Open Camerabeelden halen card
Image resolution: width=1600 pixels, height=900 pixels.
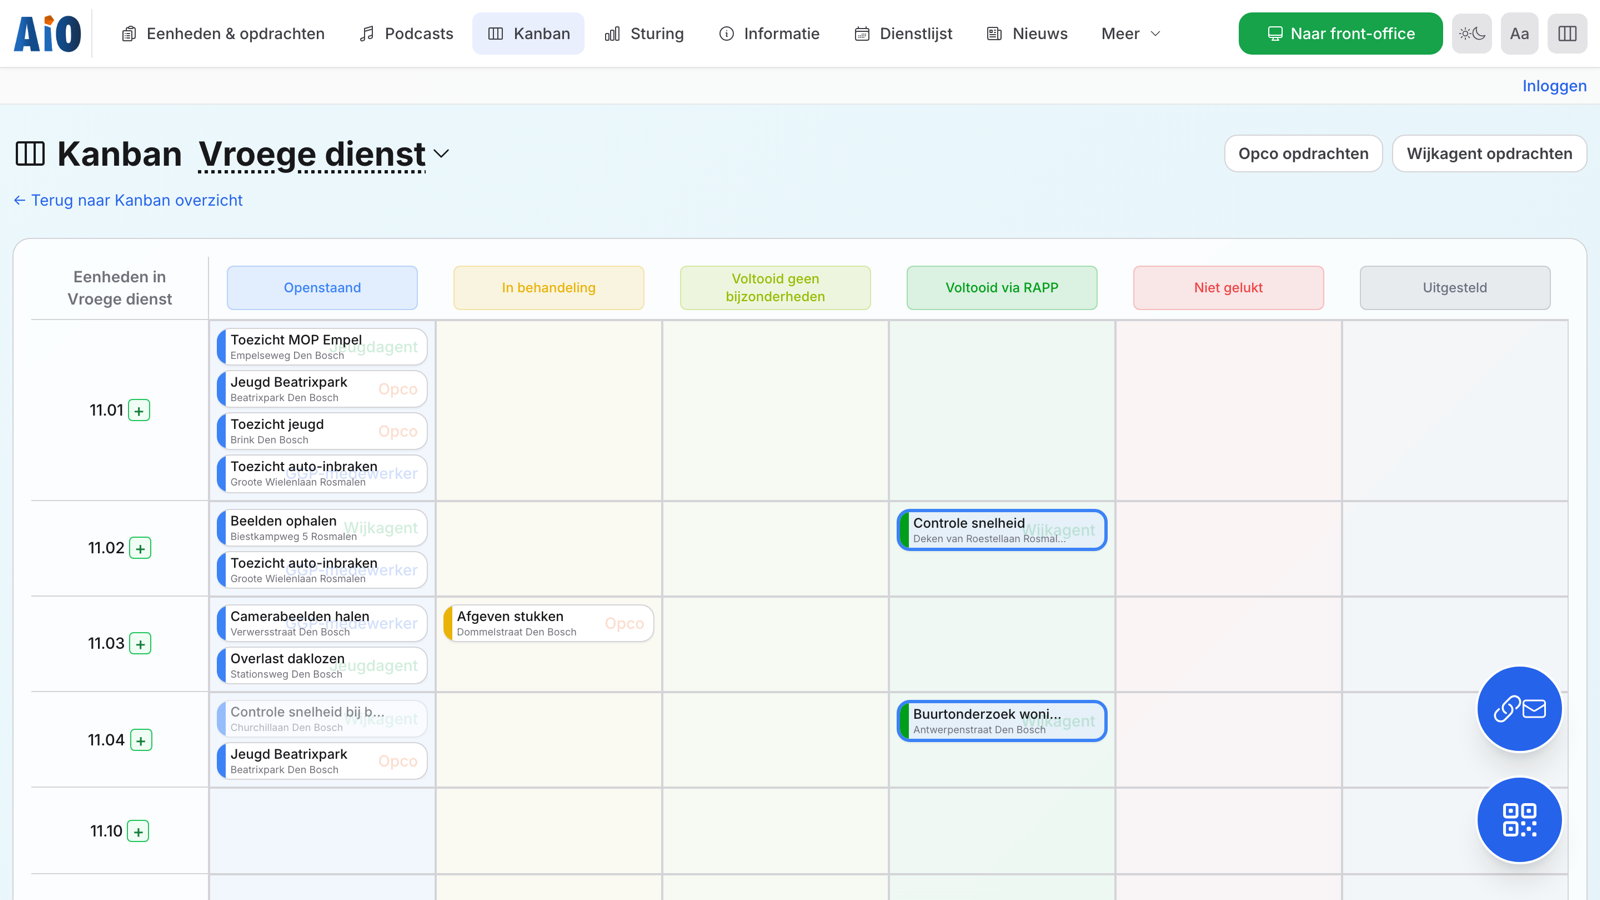(x=322, y=623)
